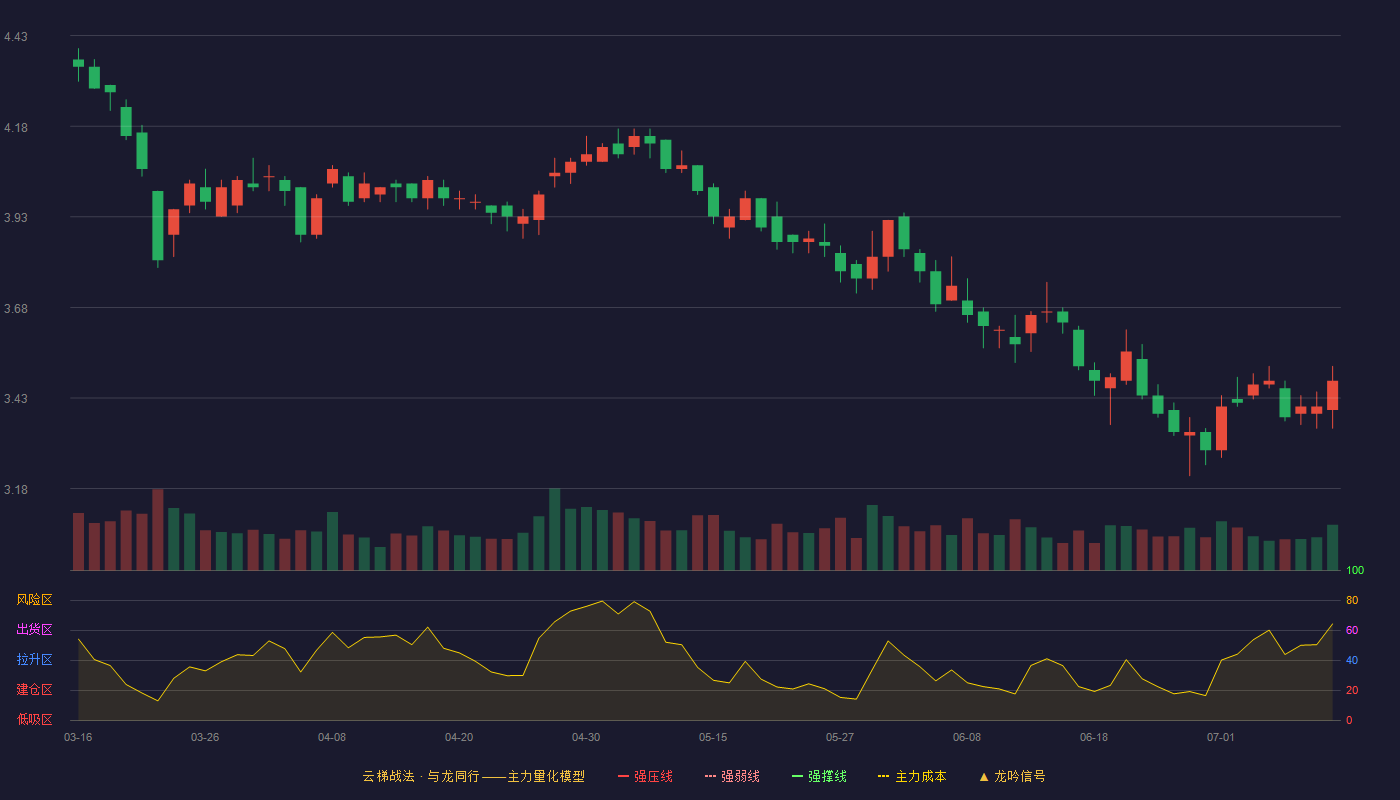This screenshot has height=800, width=1400.
Task: Click the 4.43 price axis label
Action: [x=16, y=37]
